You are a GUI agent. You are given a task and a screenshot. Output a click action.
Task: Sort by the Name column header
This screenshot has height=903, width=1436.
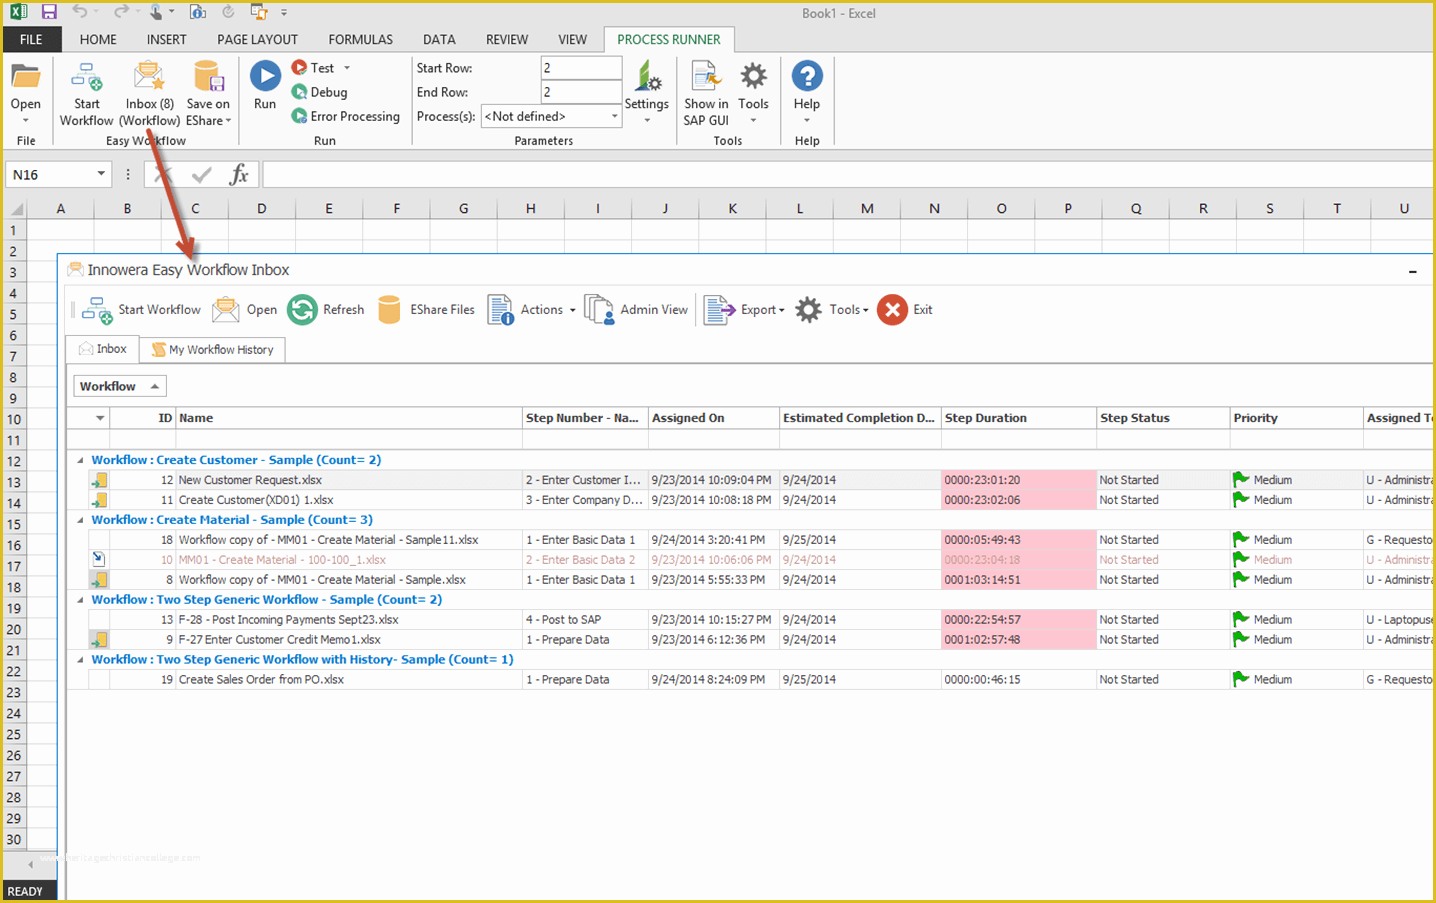pyautogui.click(x=349, y=418)
